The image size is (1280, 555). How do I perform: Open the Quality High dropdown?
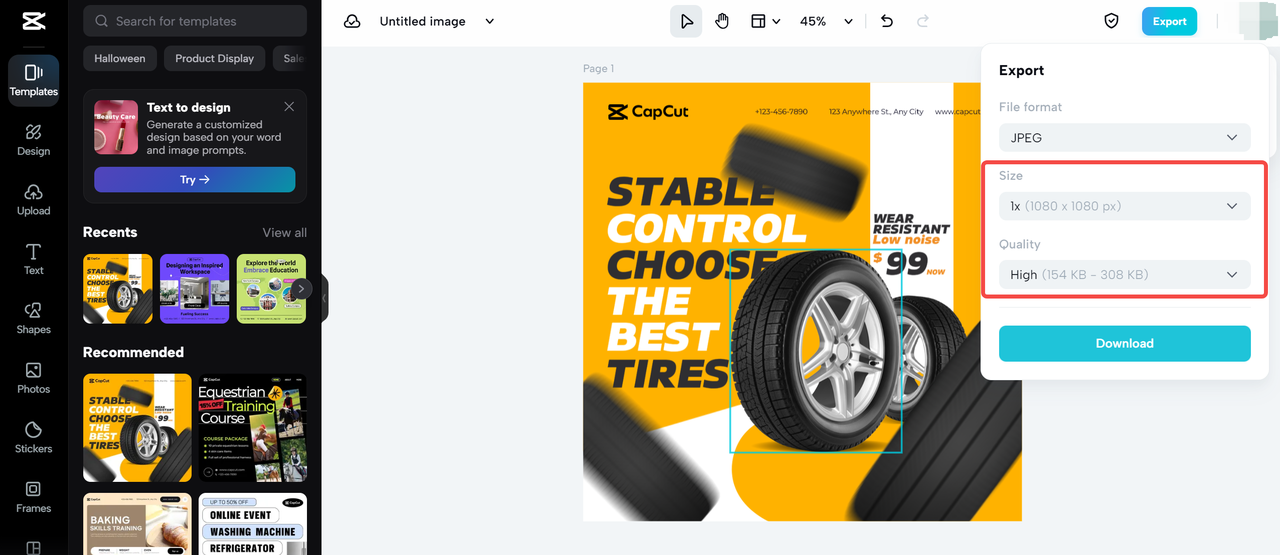click(1125, 274)
